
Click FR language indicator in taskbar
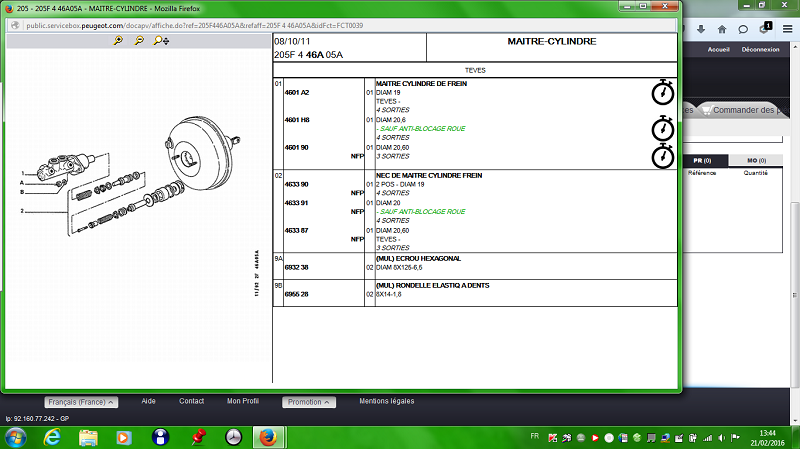click(535, 436)
